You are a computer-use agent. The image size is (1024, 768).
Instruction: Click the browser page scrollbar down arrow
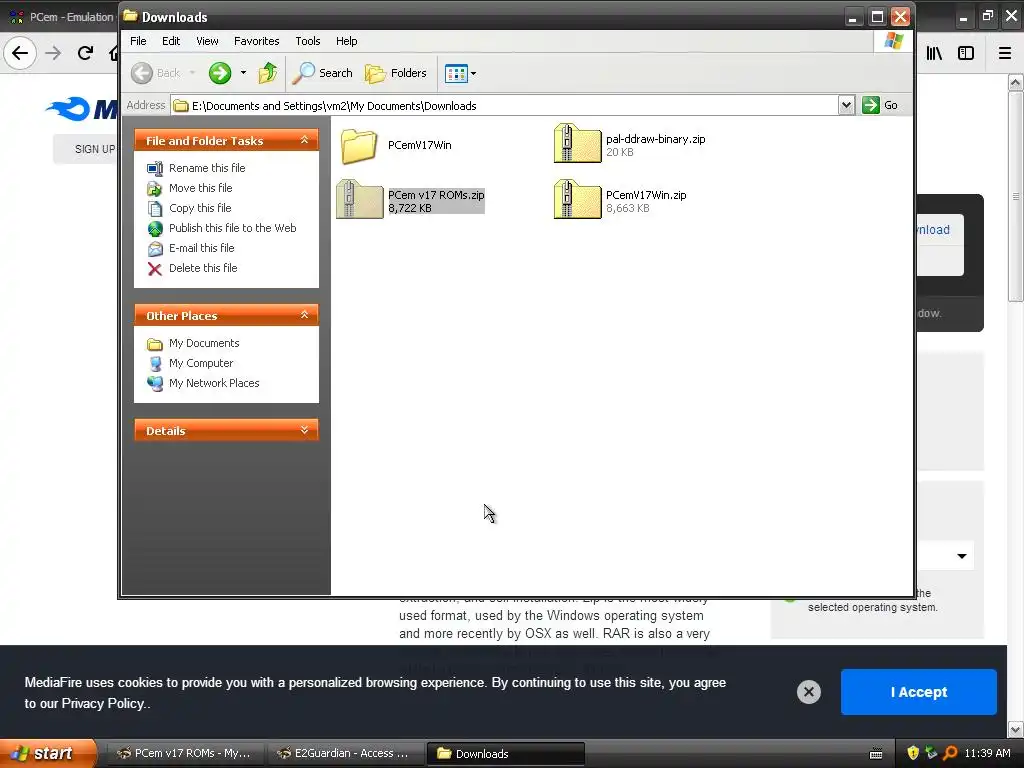1015,728
